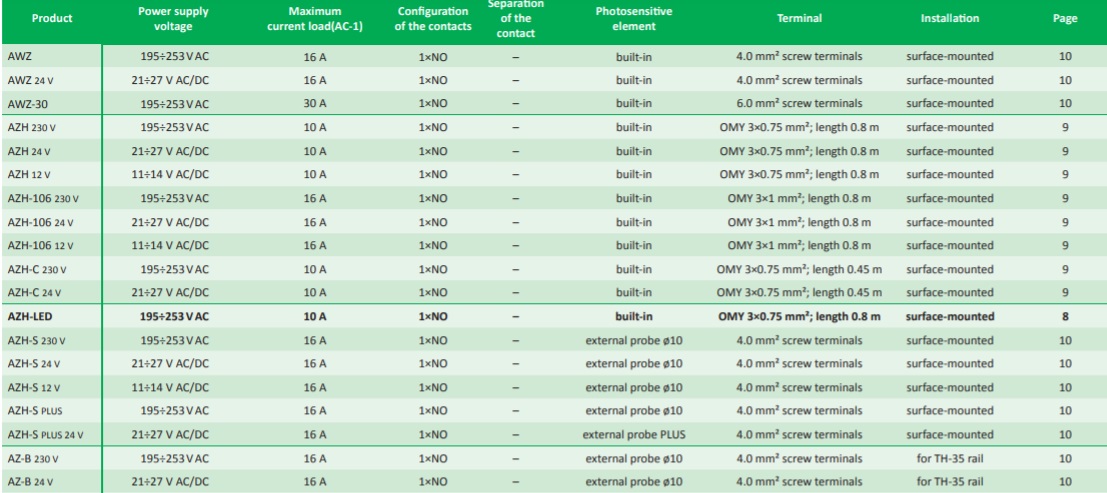Click the Installation column header
The height and width of the screenshot is (493, 1107).
point(950,19)
